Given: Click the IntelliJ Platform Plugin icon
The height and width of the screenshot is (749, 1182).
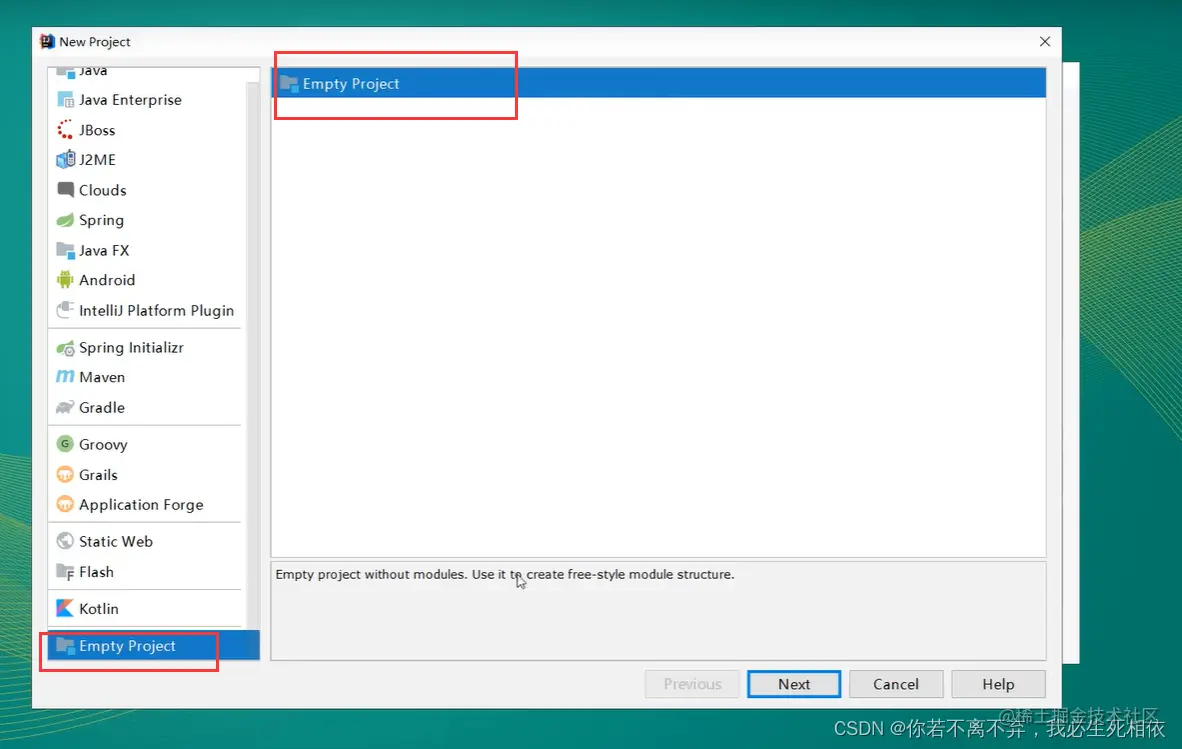Looking at the screenshot, I should coord(66,310).
